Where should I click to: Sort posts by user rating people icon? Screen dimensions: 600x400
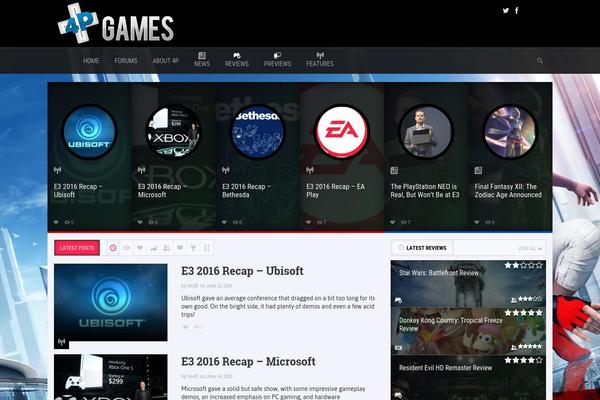click(166, 248)
